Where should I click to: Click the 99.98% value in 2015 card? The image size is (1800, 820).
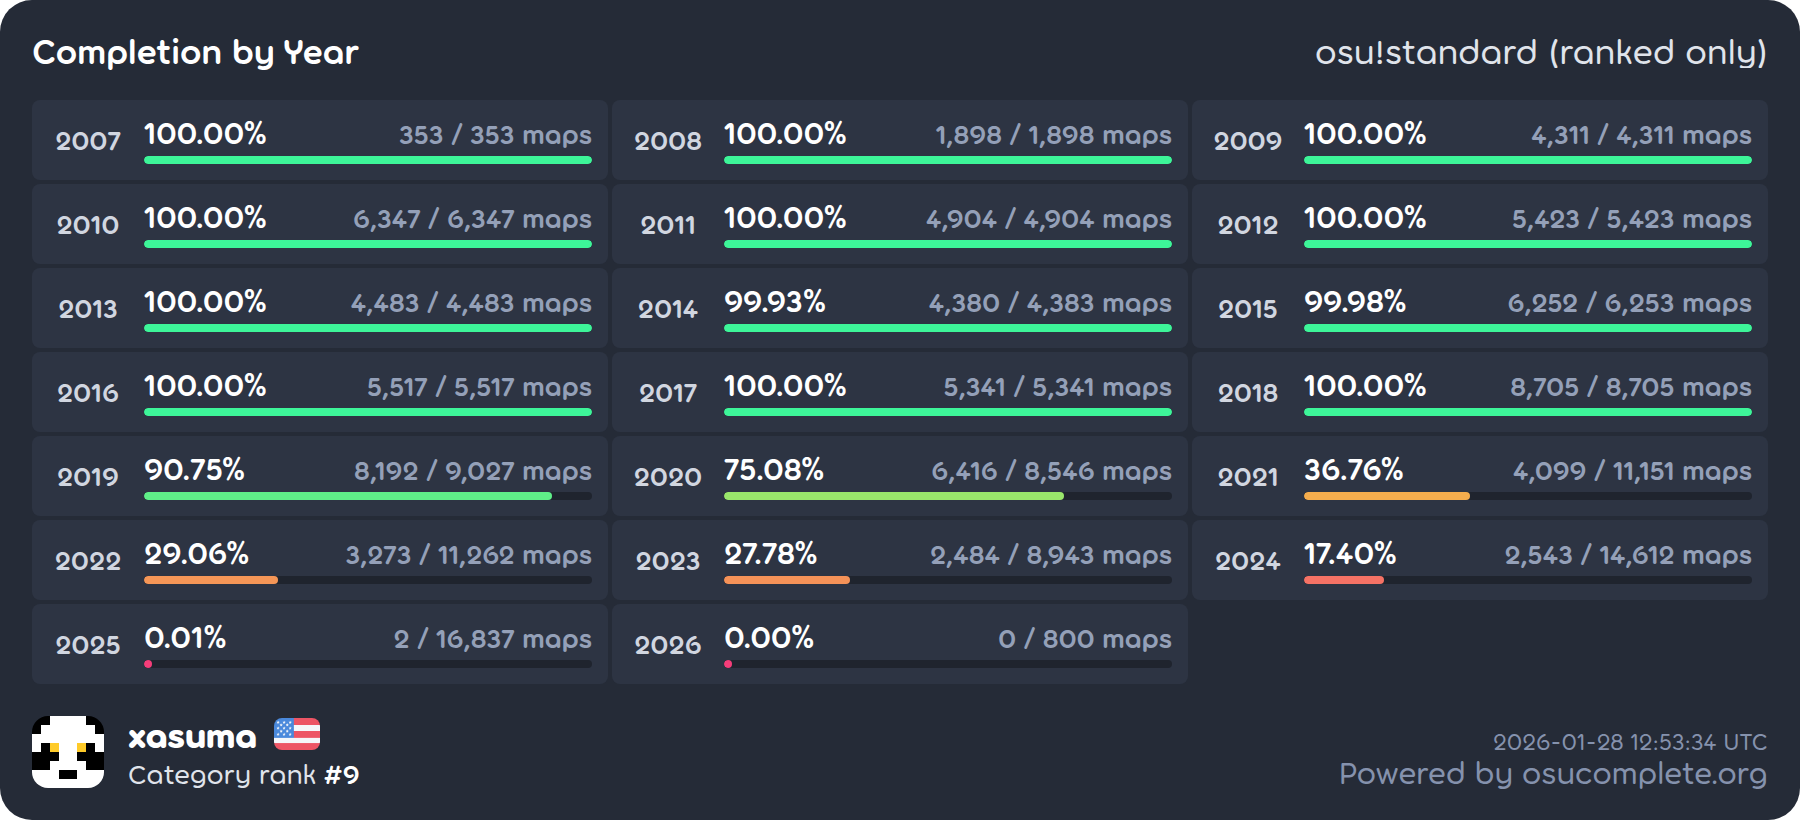[x=1354, y=302]
